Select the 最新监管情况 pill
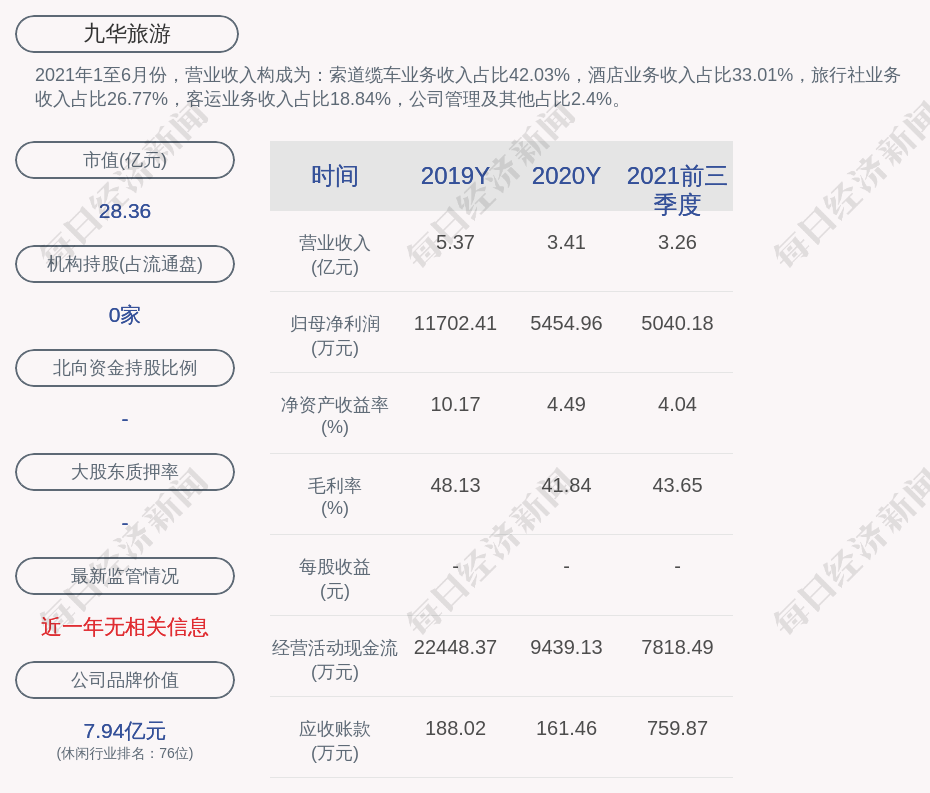The image size is (930, 793). [x=125, y=576]
